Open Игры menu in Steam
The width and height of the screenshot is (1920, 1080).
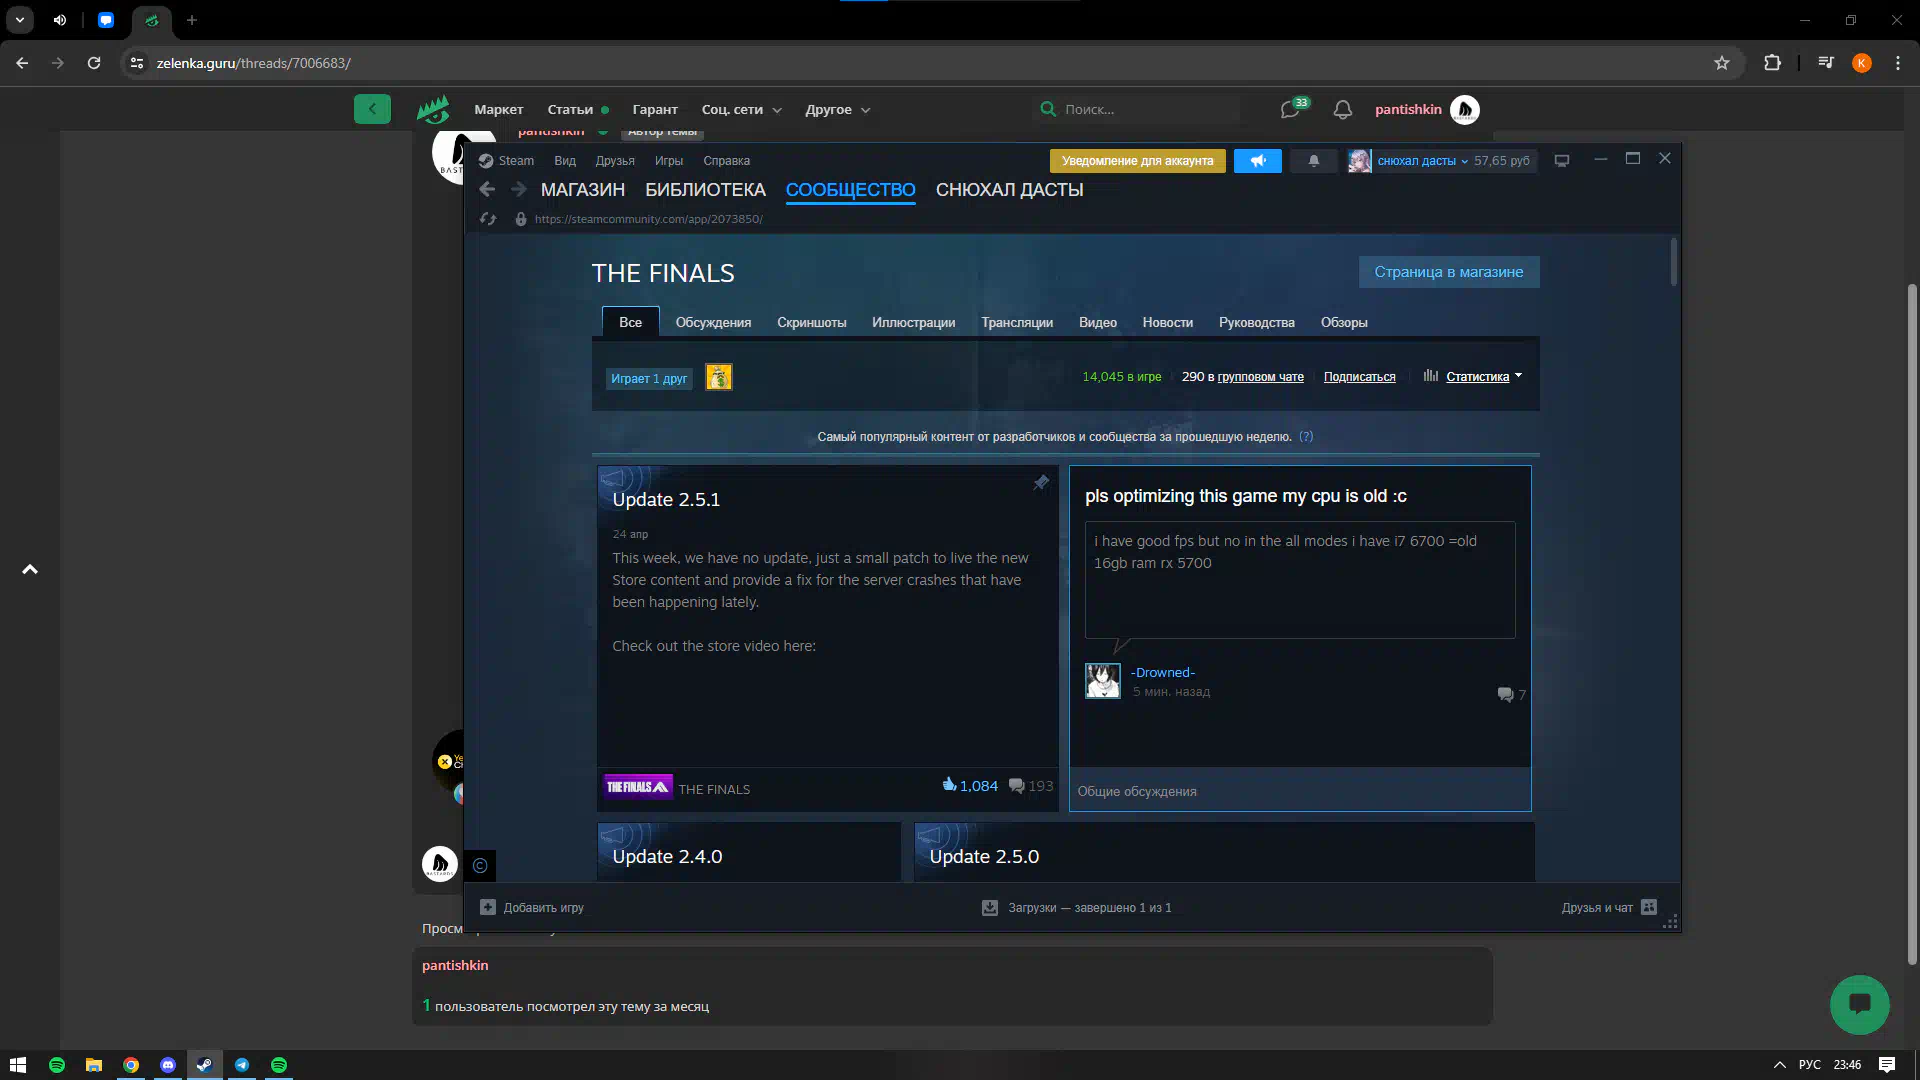coord(669,161)
